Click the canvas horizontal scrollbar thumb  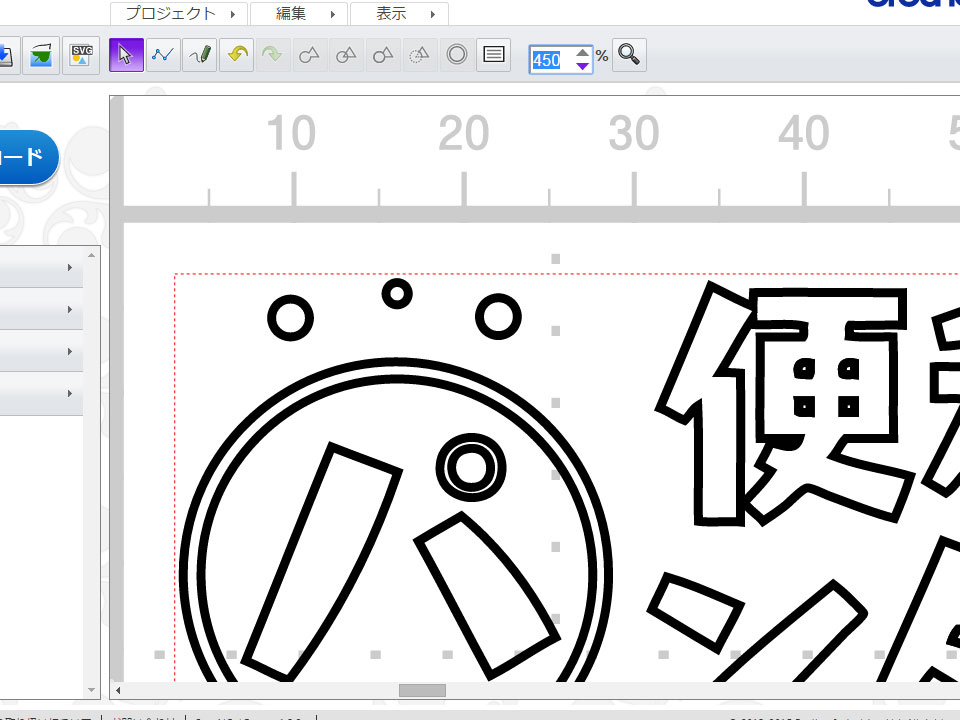[x=422, y=691]
